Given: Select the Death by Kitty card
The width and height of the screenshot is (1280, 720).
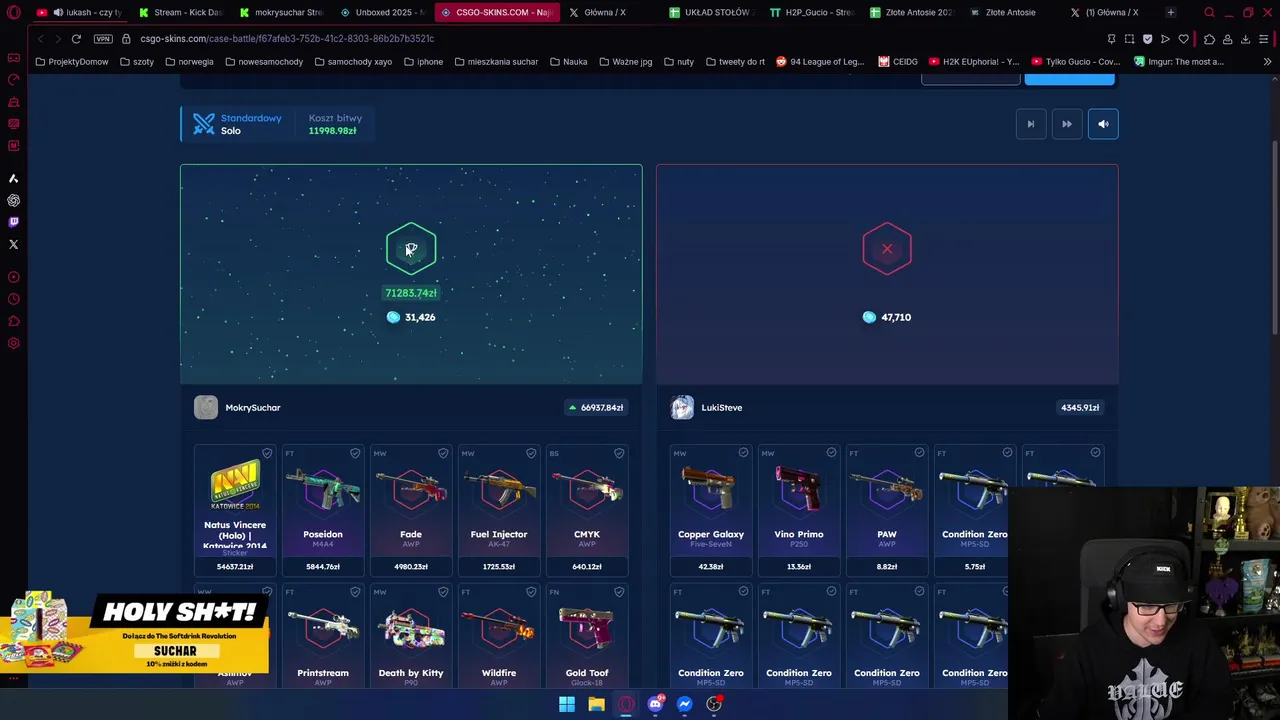Looking at the screenshot, I should (411, 636).
